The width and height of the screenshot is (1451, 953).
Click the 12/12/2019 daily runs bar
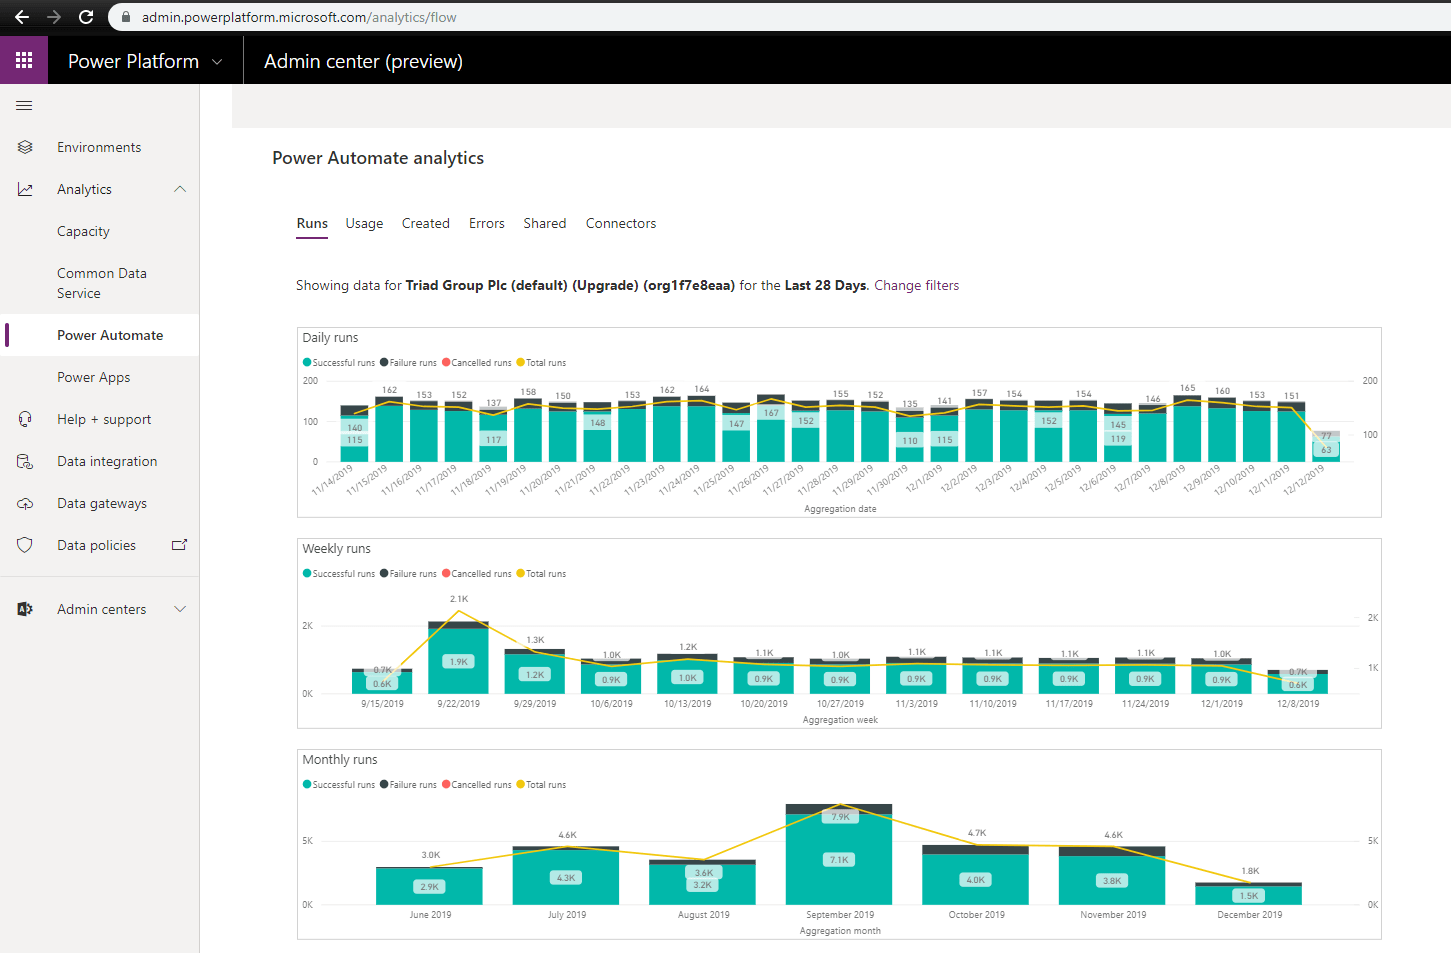1326,446
